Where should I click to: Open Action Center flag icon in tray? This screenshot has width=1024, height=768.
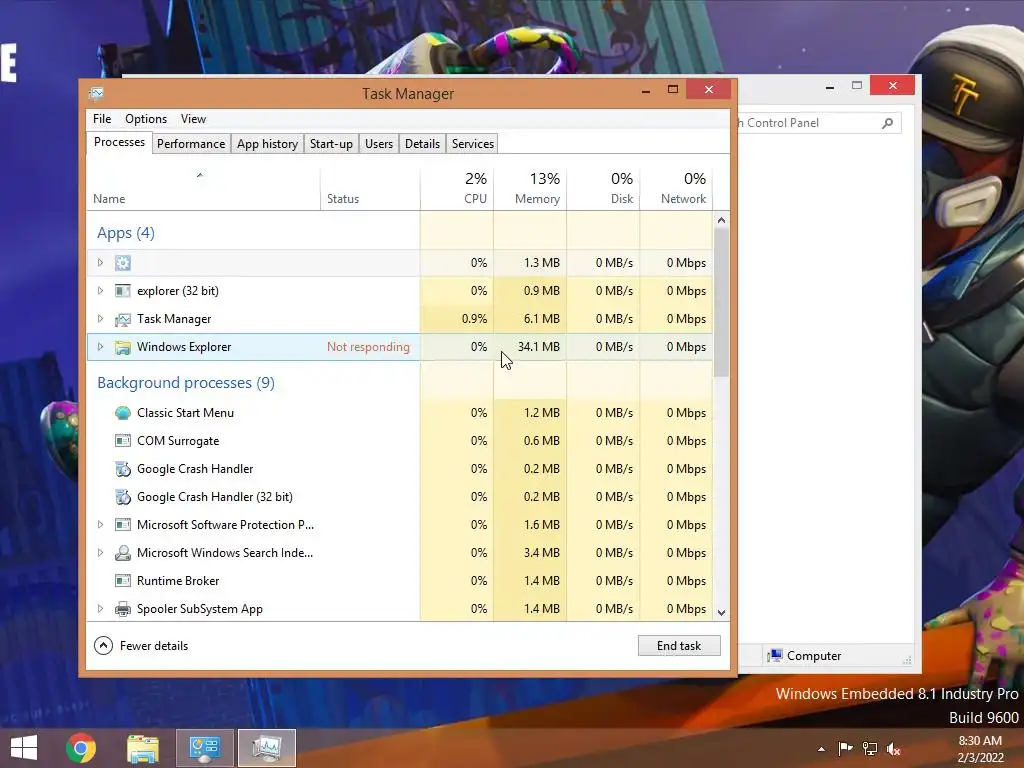845,748
